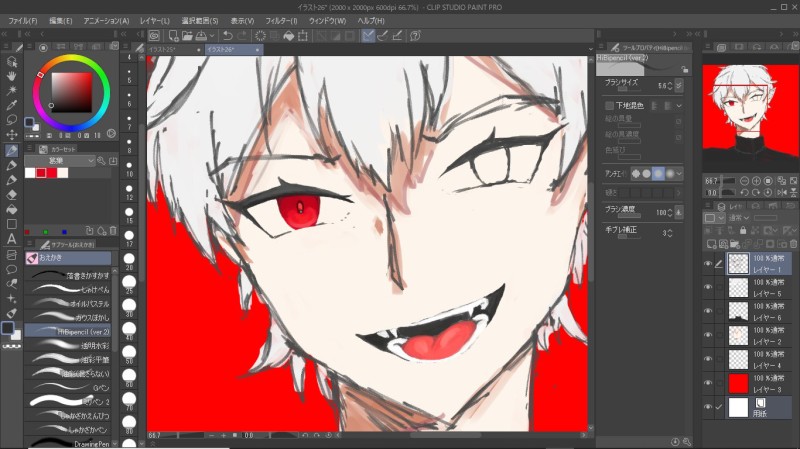Click Fill icon in command bar

[289, 36]
